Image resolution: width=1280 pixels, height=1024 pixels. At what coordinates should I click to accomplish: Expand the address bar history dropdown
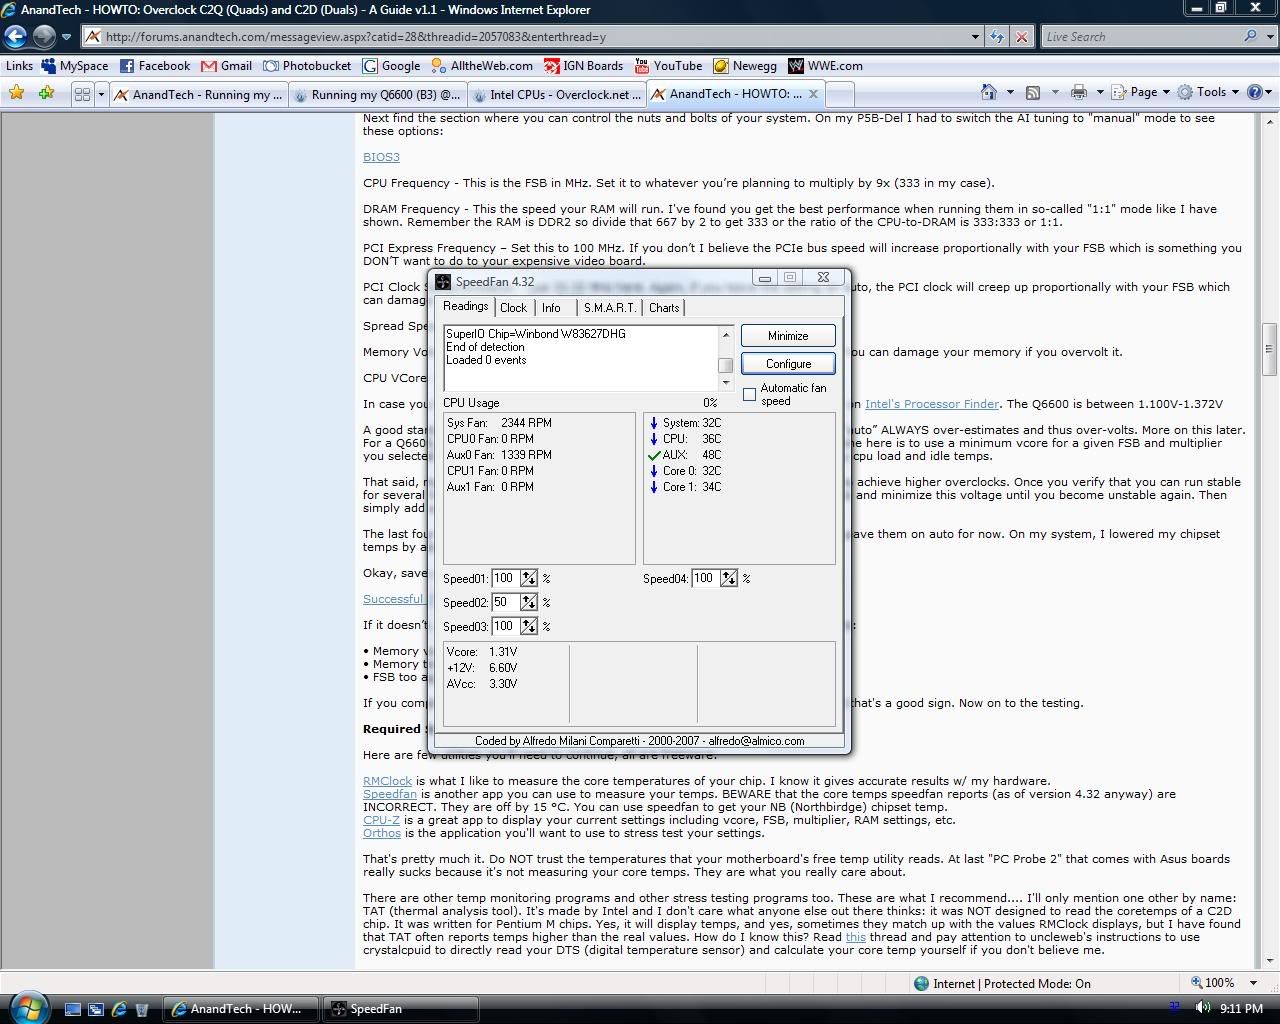[x=975, y=37]
